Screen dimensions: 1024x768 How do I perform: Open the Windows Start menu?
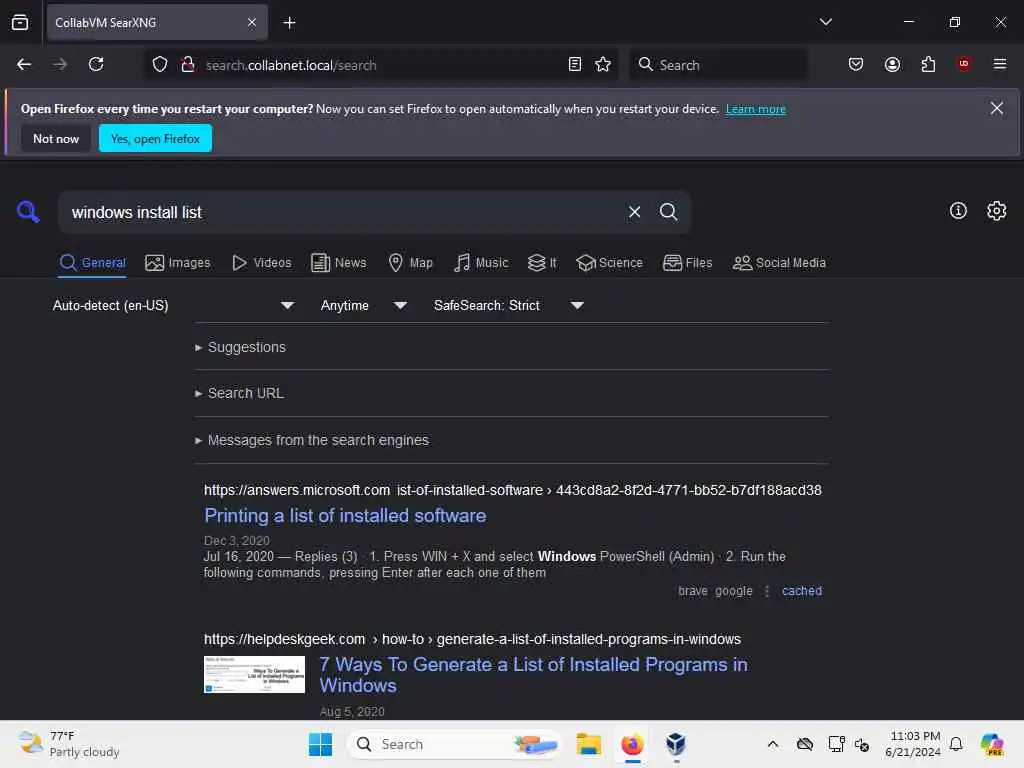pyautogui.click(x=320, y=744)
